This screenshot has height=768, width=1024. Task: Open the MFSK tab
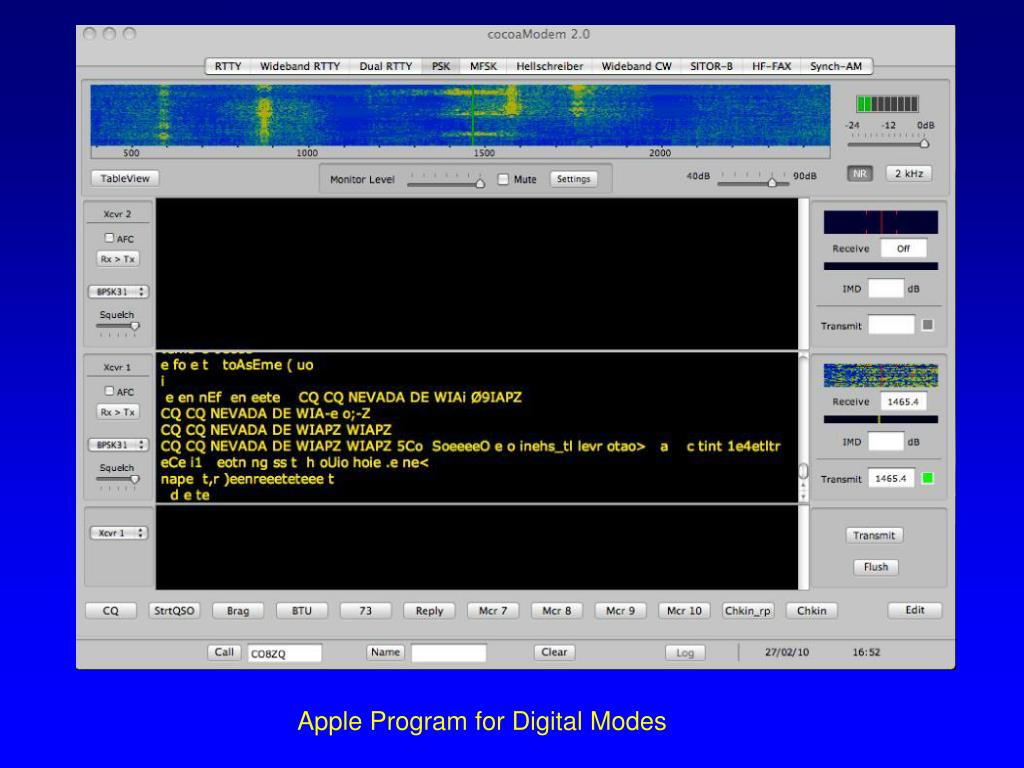[x=483, y=66]
